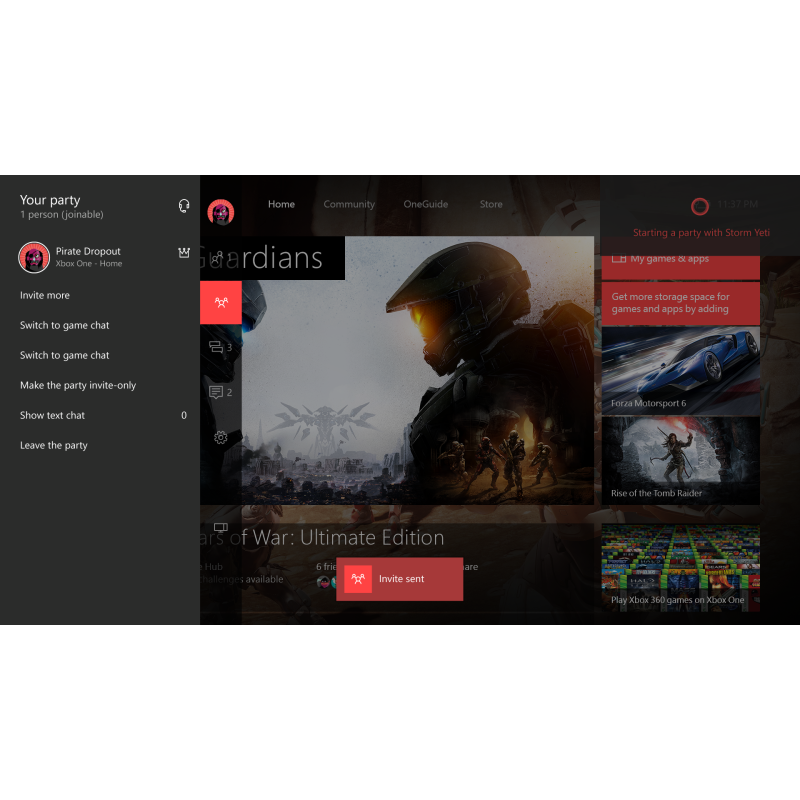Go to the OneGuide tab
This screenshot has height=800, width=800.
[426, 204]
